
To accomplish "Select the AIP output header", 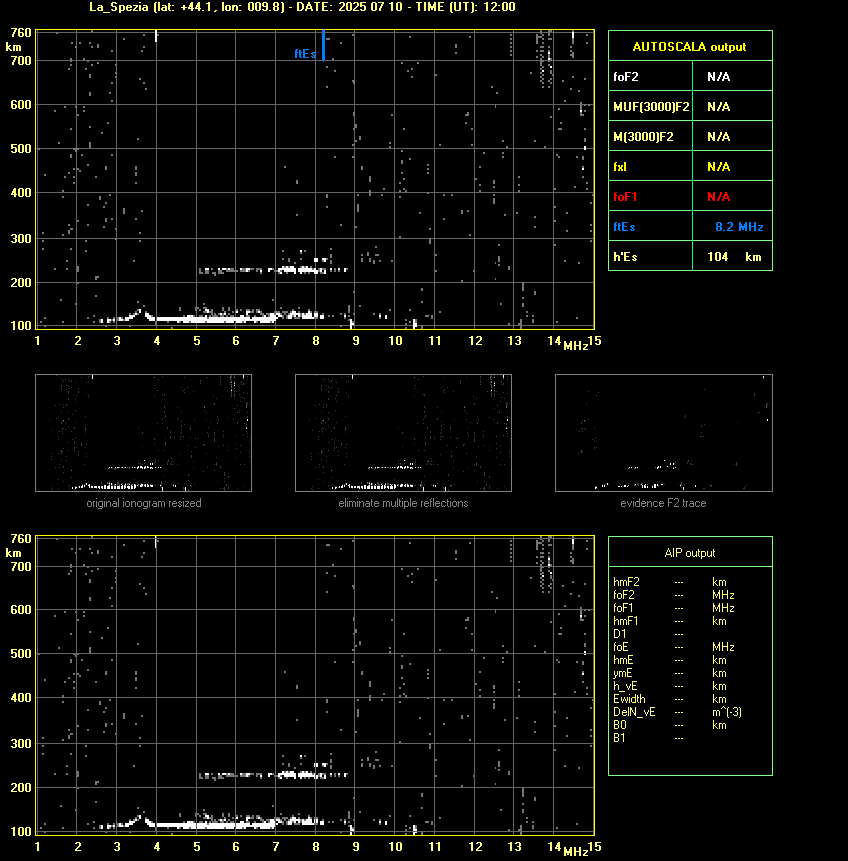I will [690, 553].
